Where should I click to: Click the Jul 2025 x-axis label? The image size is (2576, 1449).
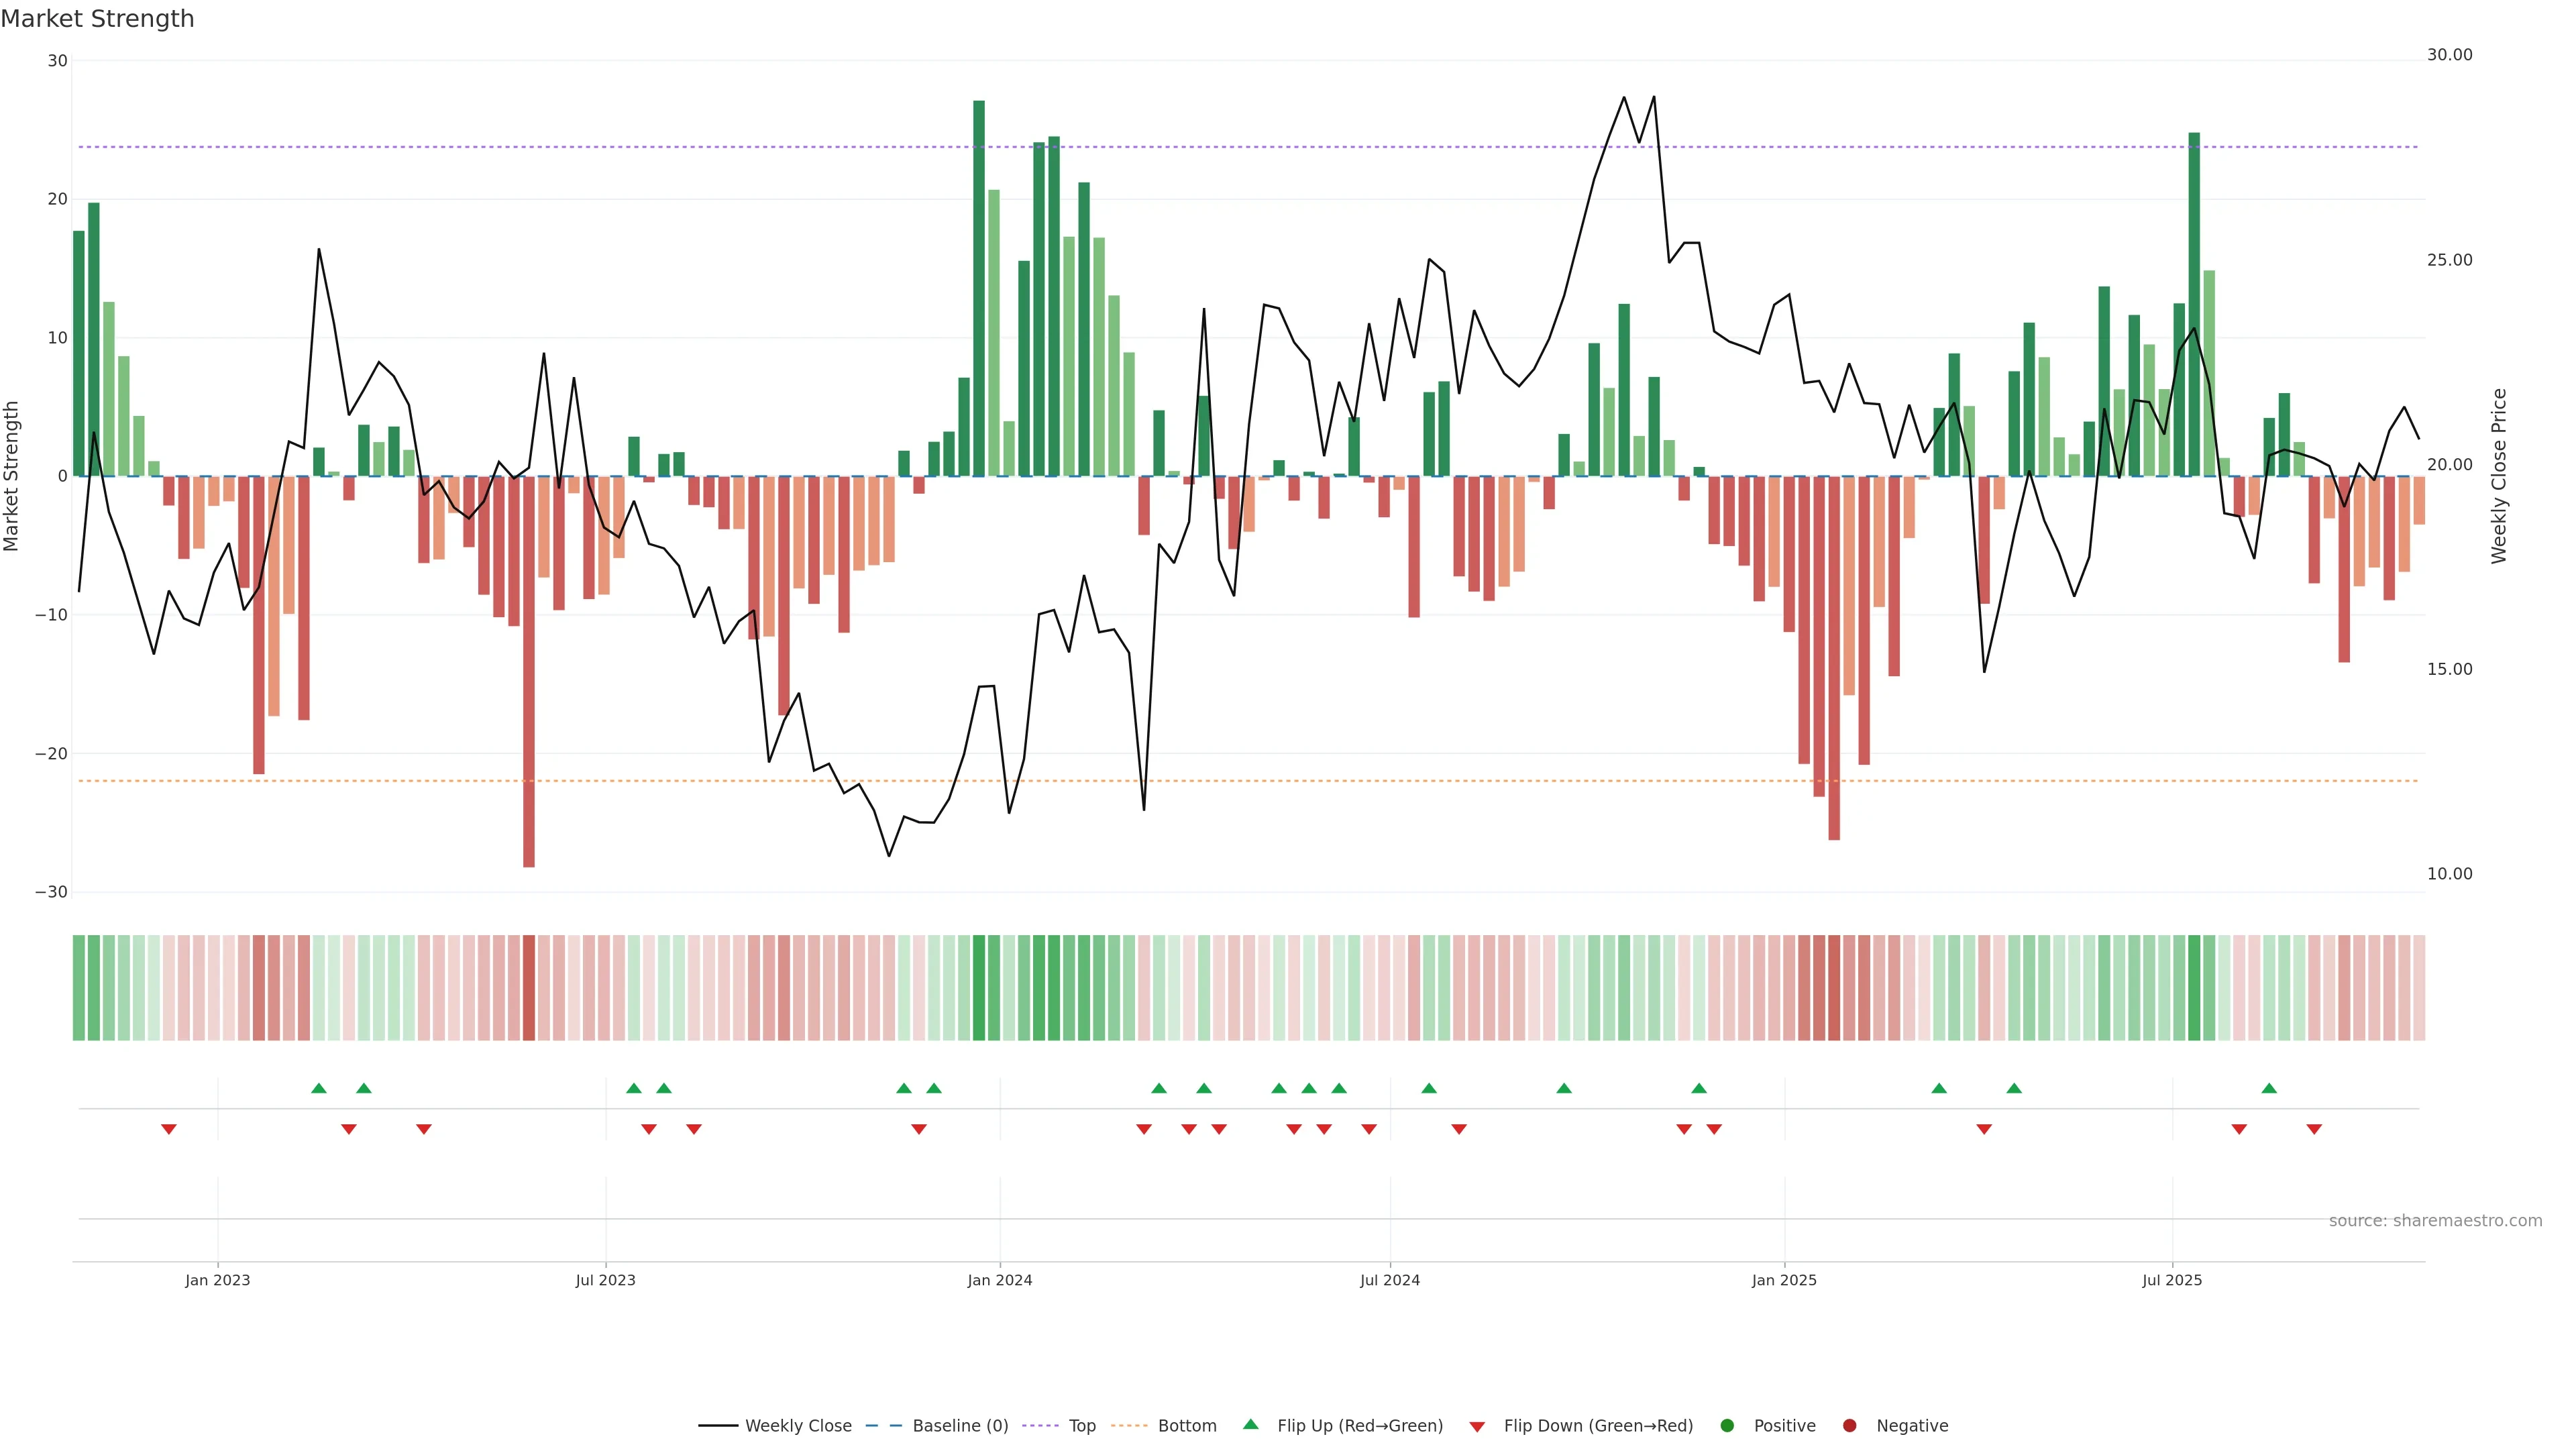(x=2172, y=1280)
